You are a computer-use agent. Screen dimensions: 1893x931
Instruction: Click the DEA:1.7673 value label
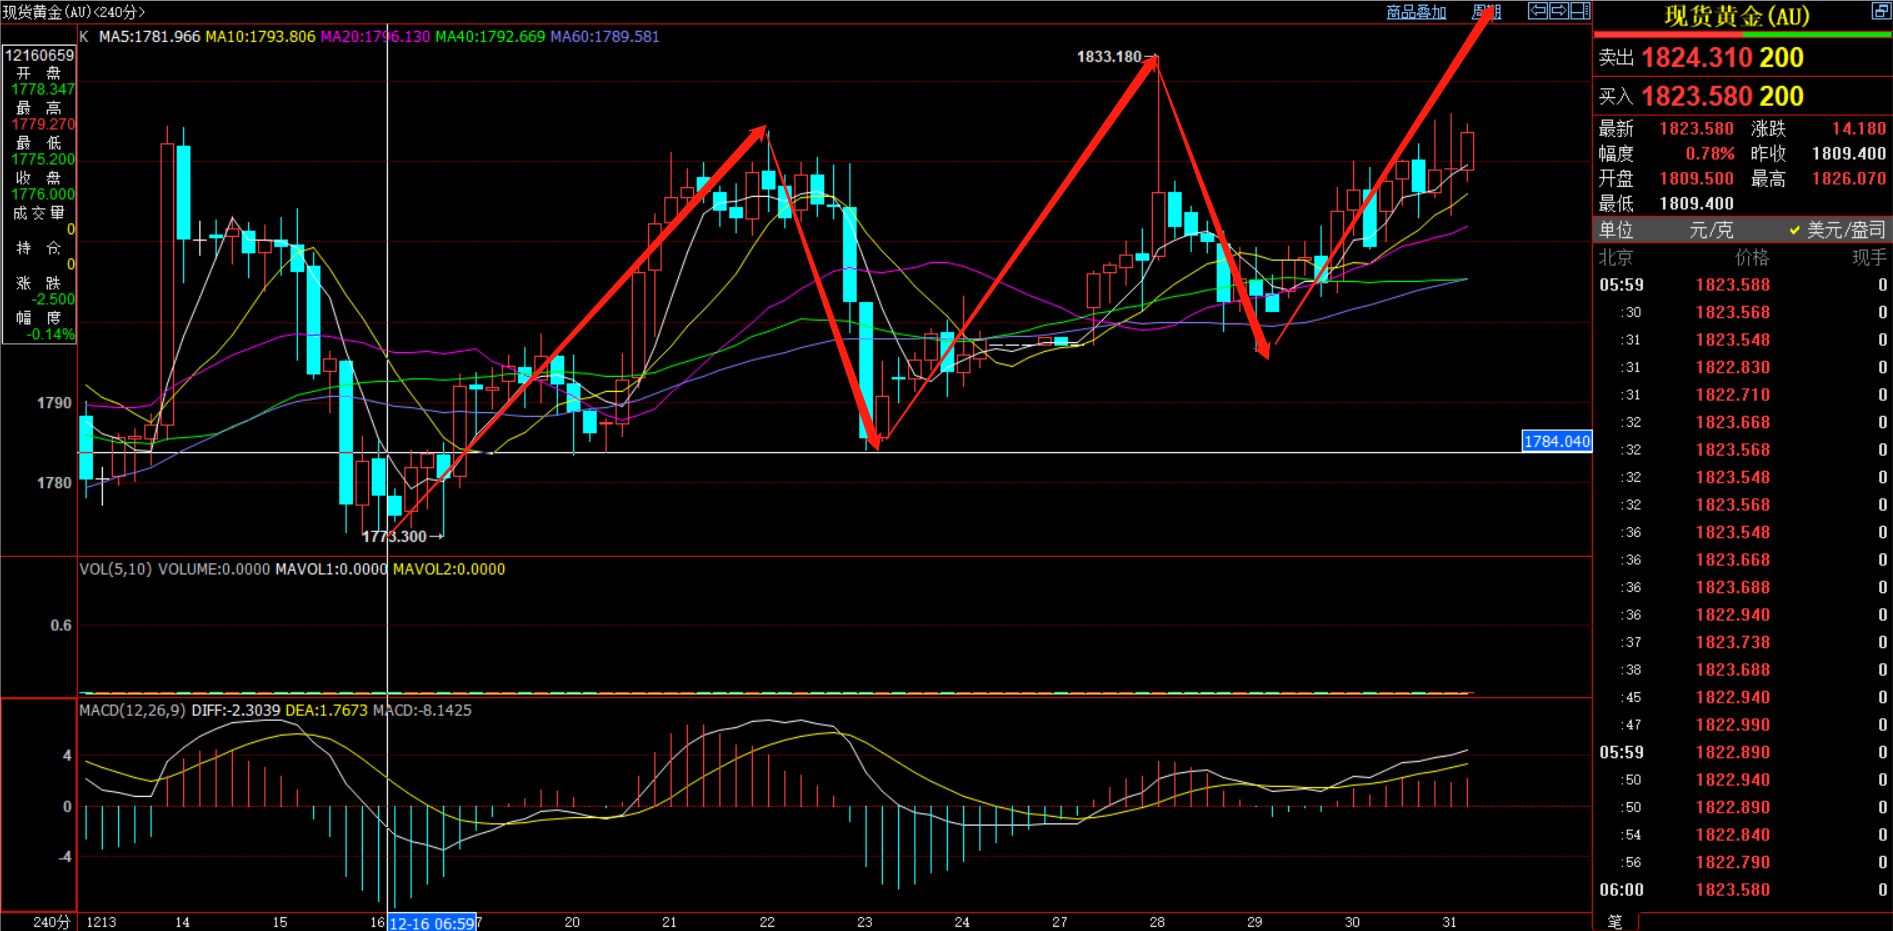pyautogui.click(x=327, y=710)
